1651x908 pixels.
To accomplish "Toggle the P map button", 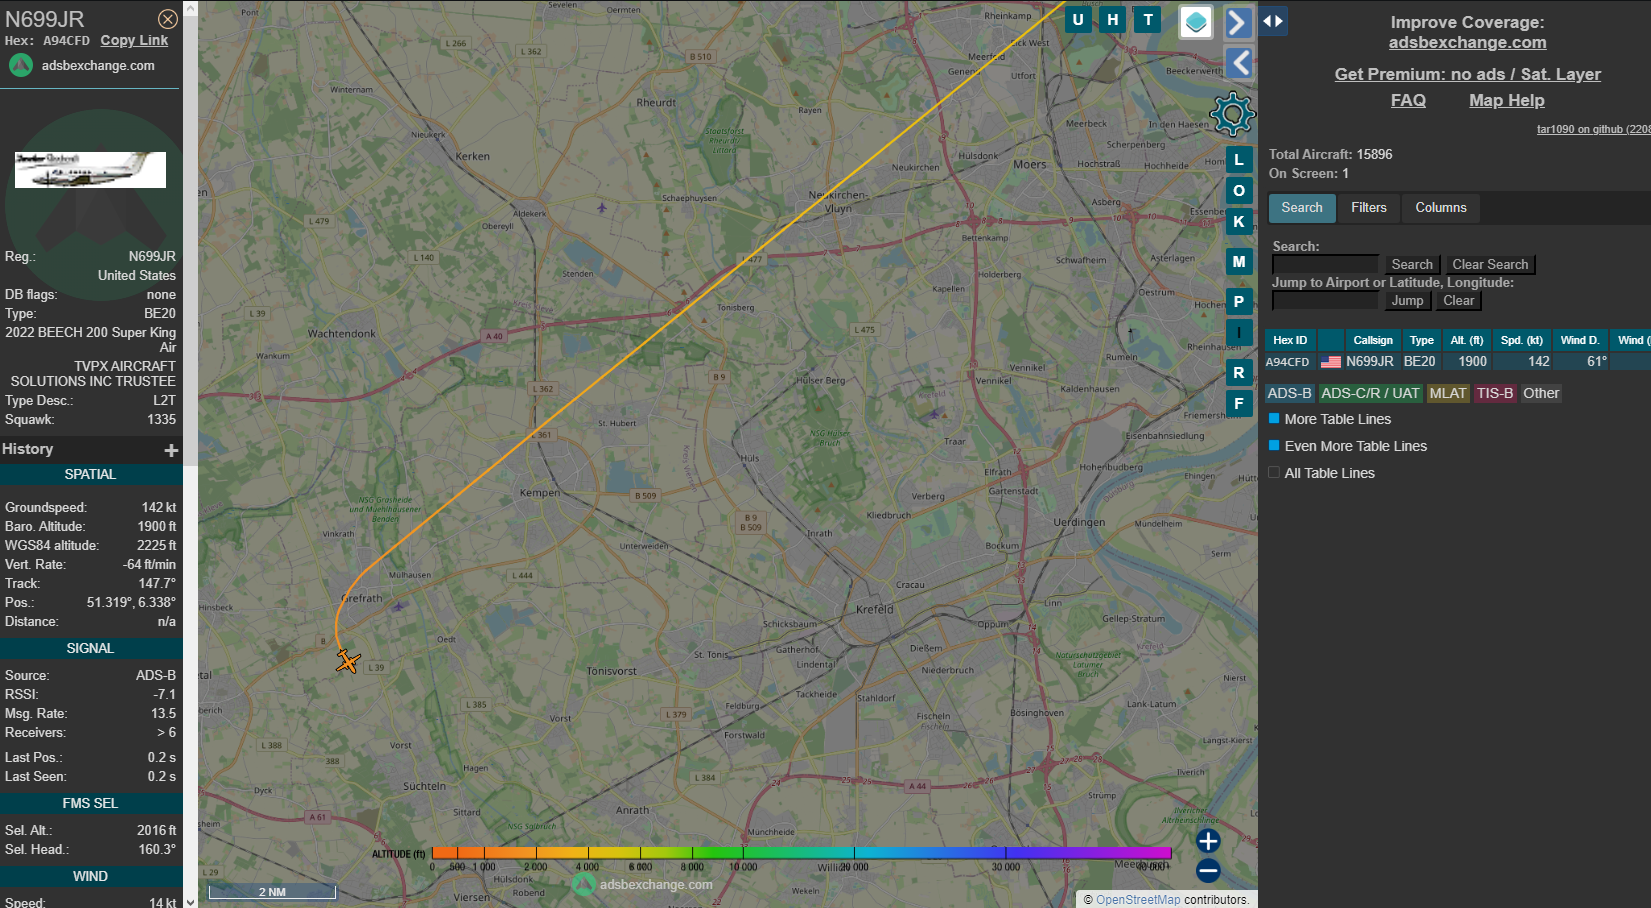I will [x=1239, y=302].
